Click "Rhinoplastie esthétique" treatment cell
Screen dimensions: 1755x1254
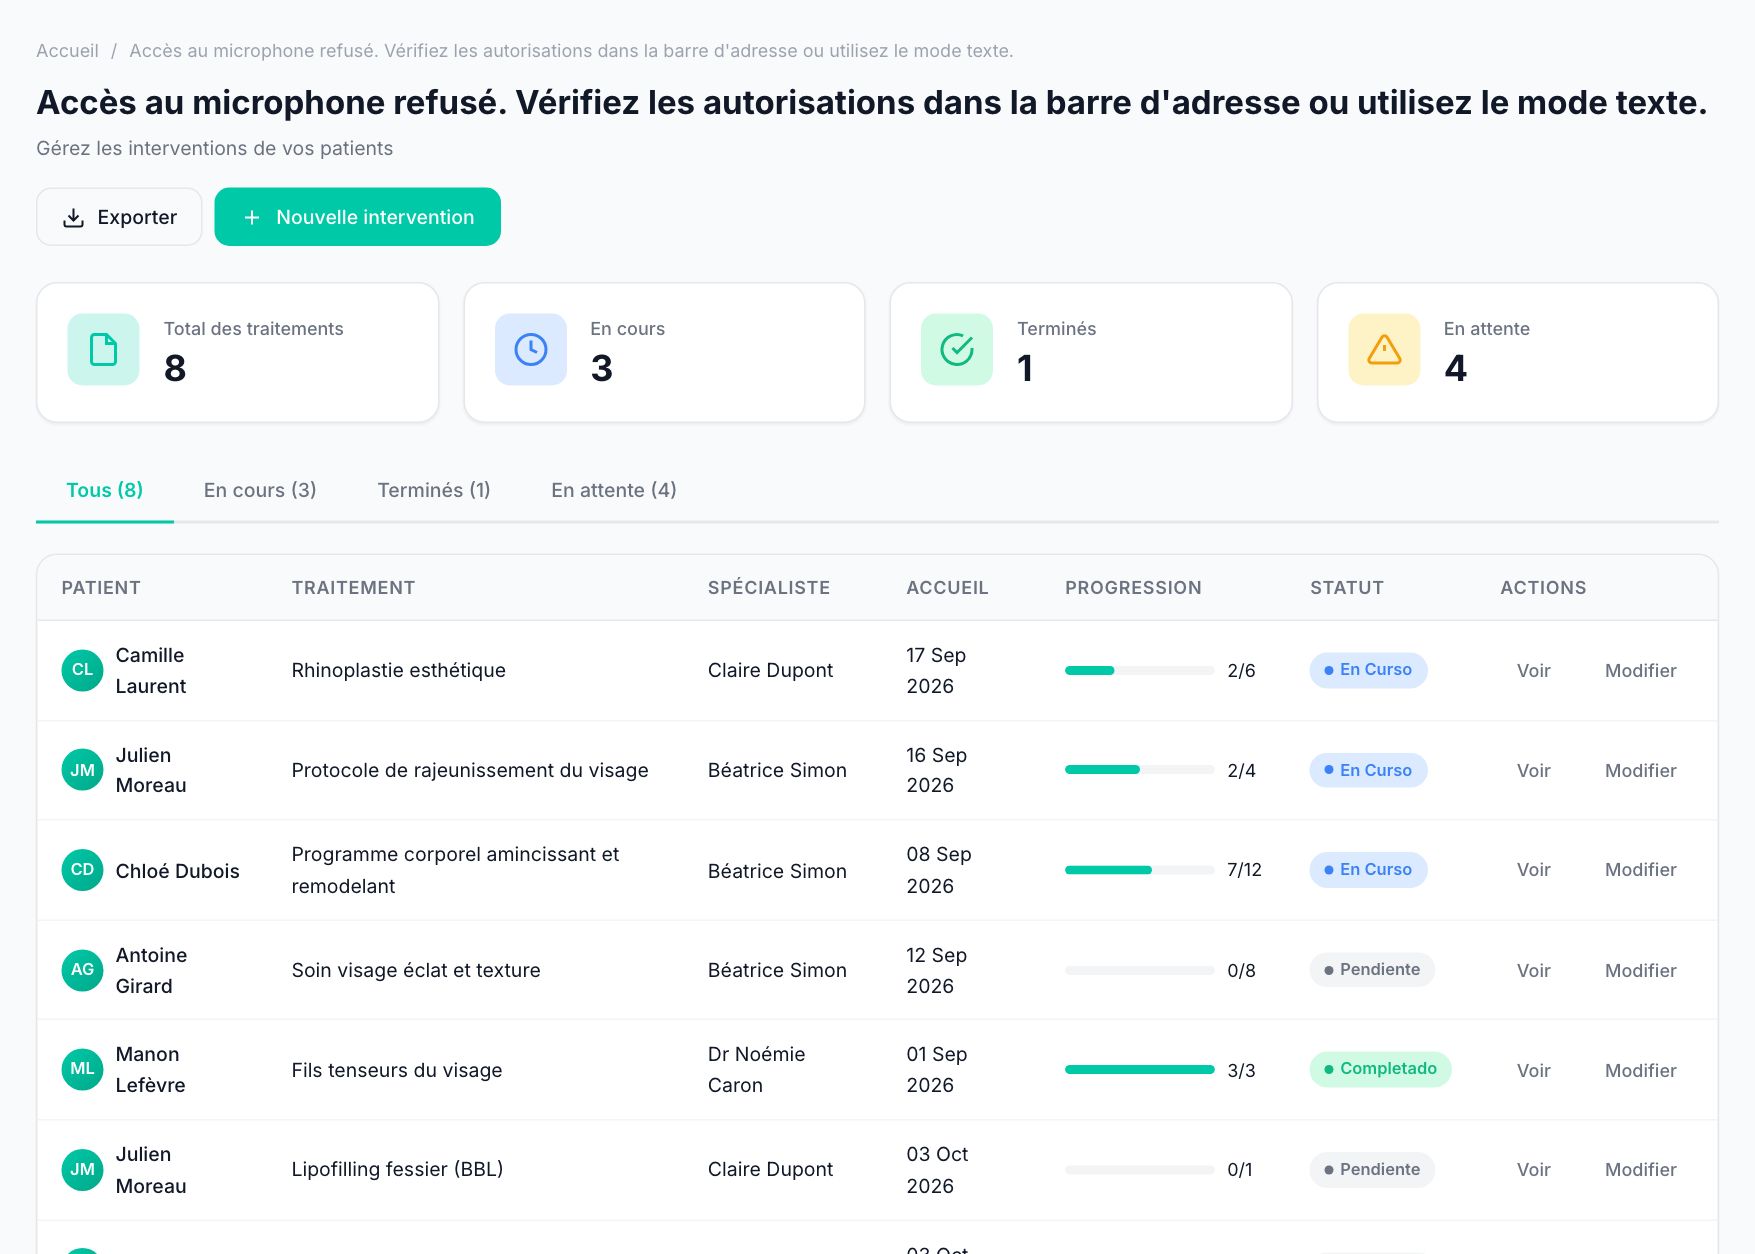coord(398,670)
